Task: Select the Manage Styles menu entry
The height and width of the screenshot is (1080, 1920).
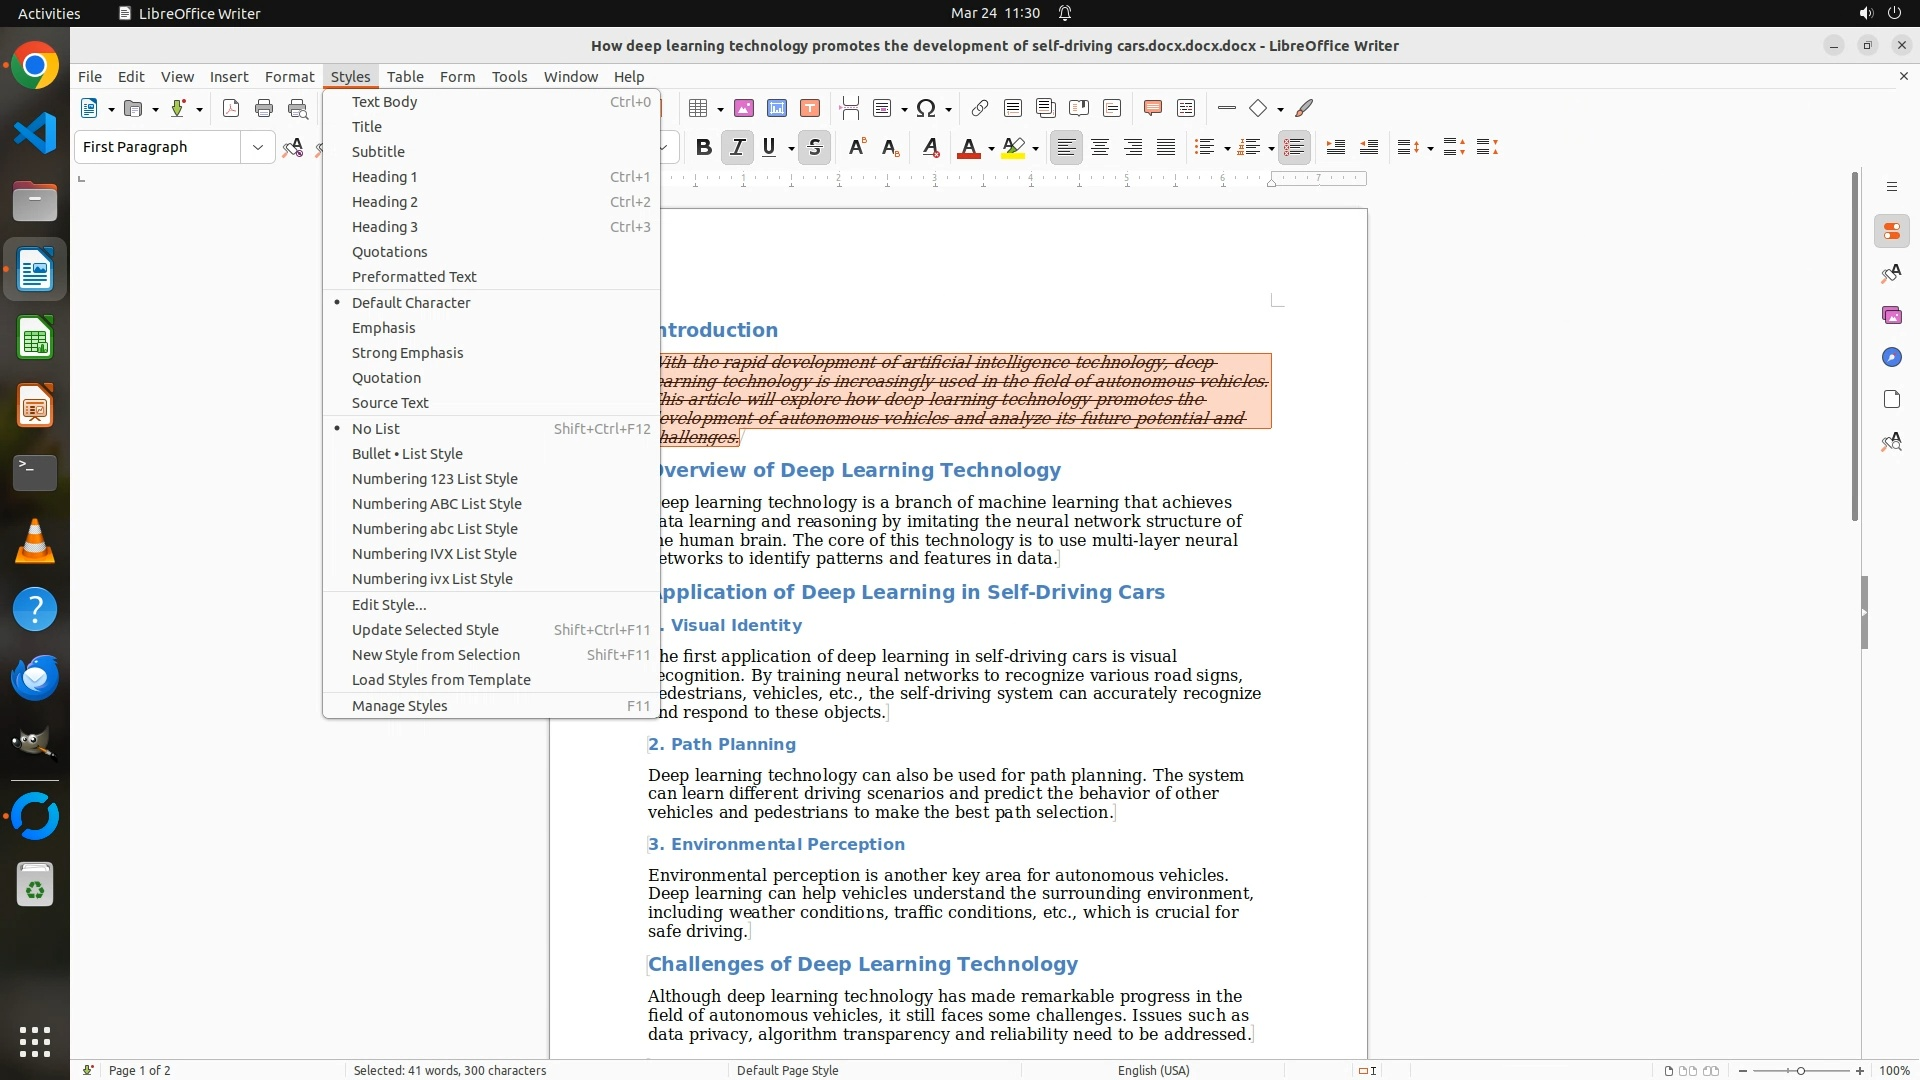Action: (x=399, y=706)
